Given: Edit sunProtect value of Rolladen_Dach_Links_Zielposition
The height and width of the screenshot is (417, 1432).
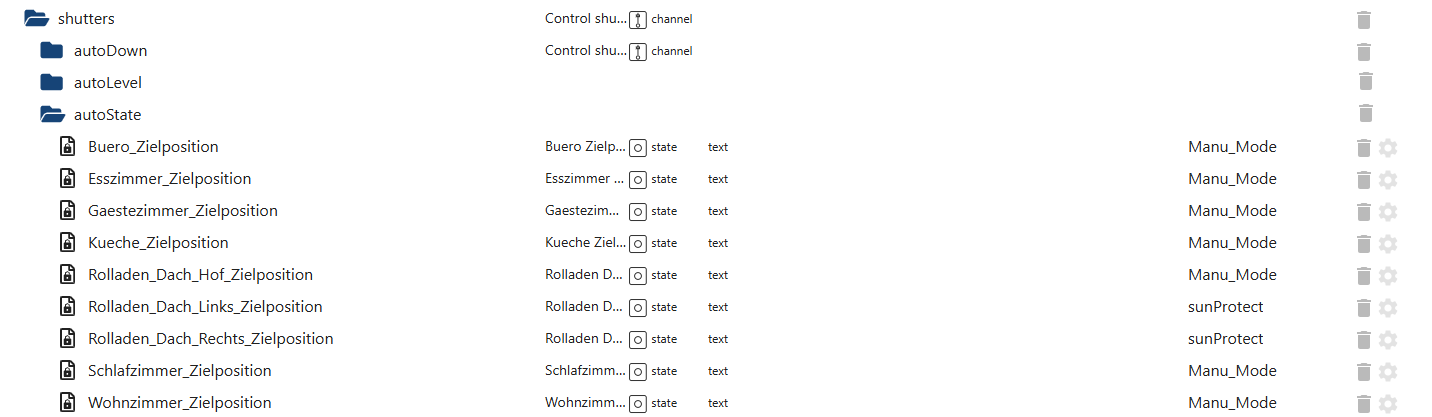Looking at the screenshot, I should (x=1225, y=307).
